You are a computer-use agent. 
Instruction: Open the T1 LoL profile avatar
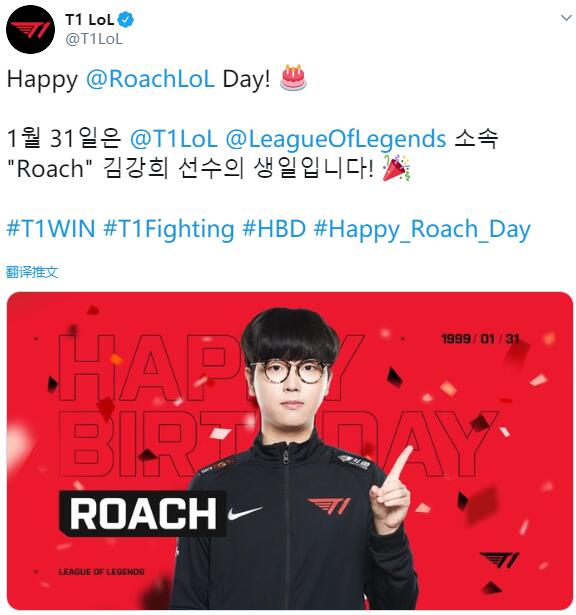click(x=30, y=30)
